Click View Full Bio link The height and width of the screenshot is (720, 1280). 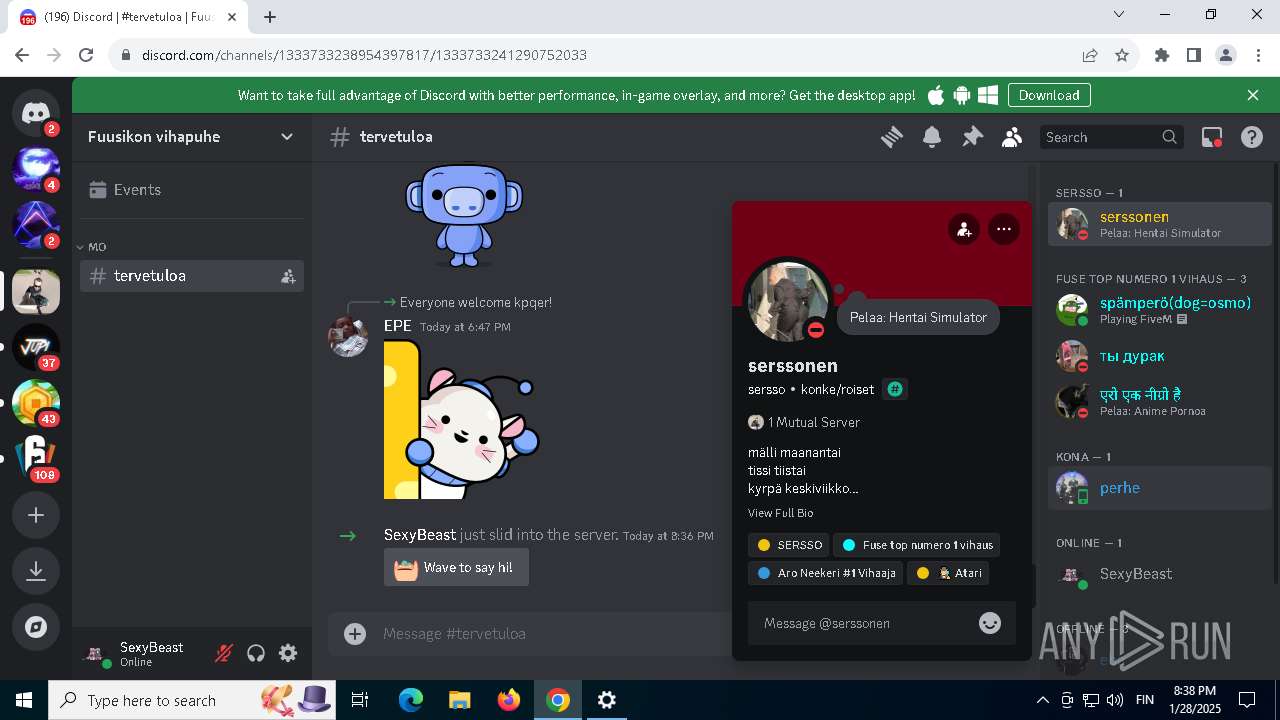coord(780,513)
